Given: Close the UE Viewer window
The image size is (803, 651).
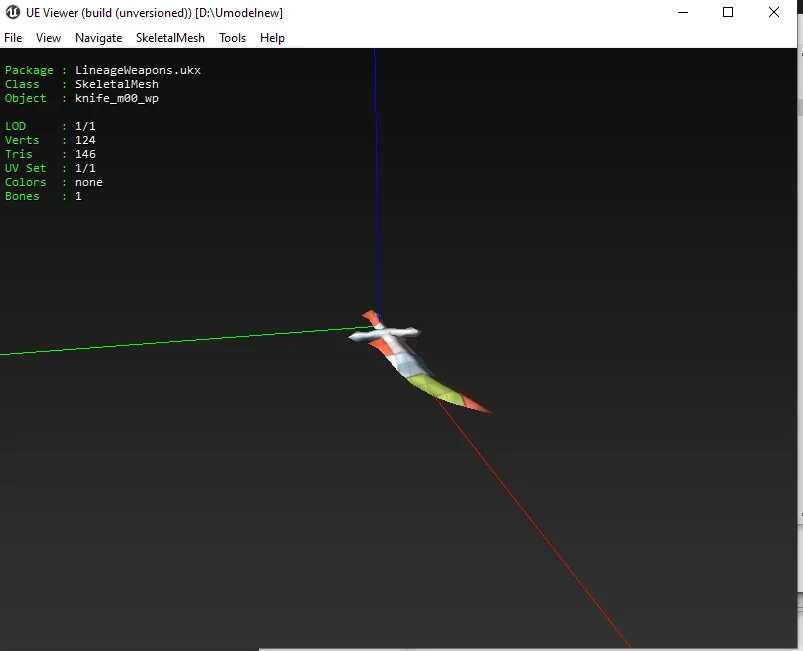Looking at the screenshot, I should pyautogui.click(x=774, y=12).
